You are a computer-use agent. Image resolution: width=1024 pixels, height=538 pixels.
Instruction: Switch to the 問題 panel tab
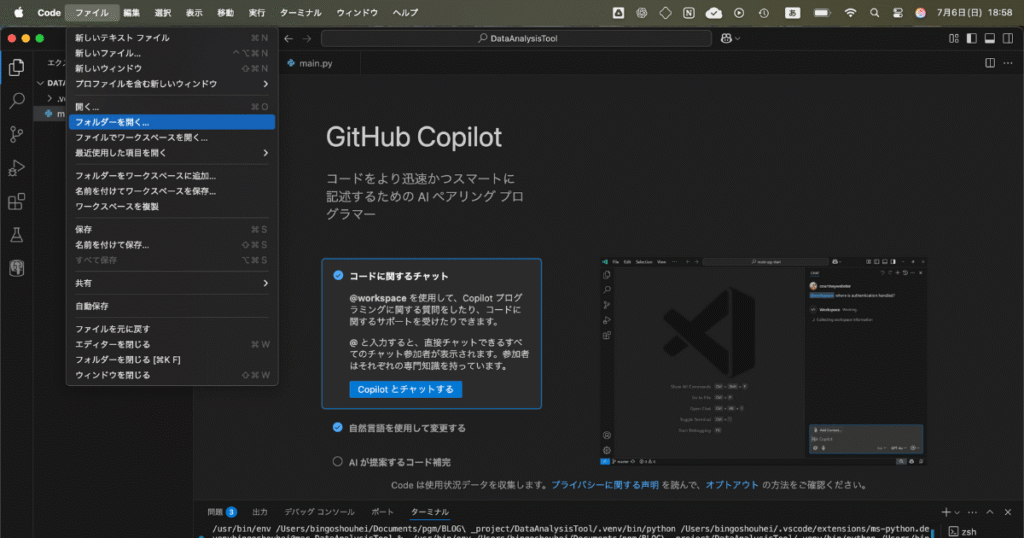pyautogui.click(x=221, y=512)
